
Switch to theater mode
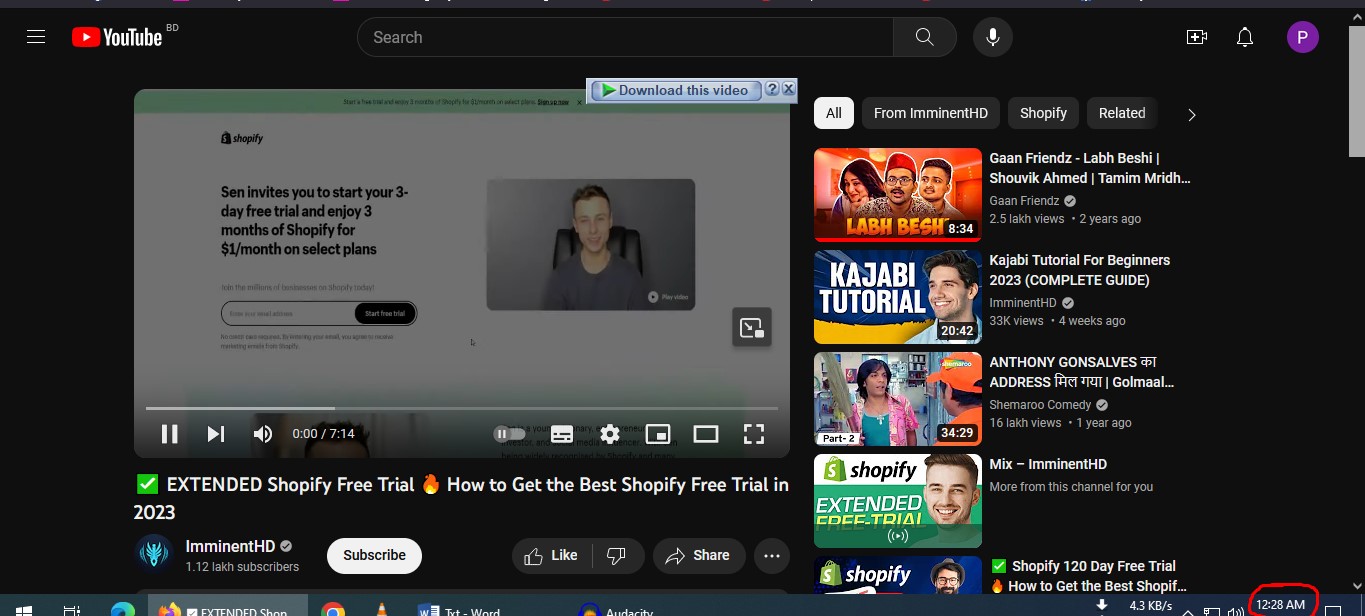click(706, 434)
